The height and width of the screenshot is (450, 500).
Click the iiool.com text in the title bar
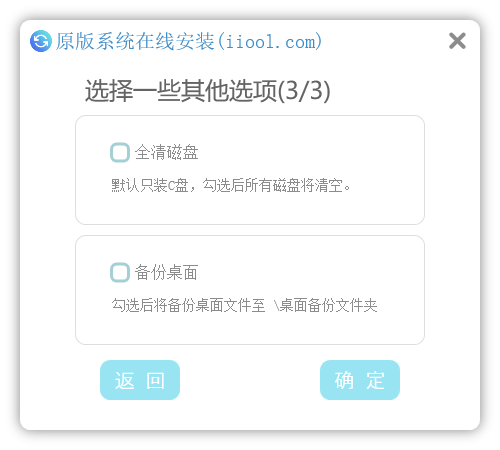pos(270,42)
